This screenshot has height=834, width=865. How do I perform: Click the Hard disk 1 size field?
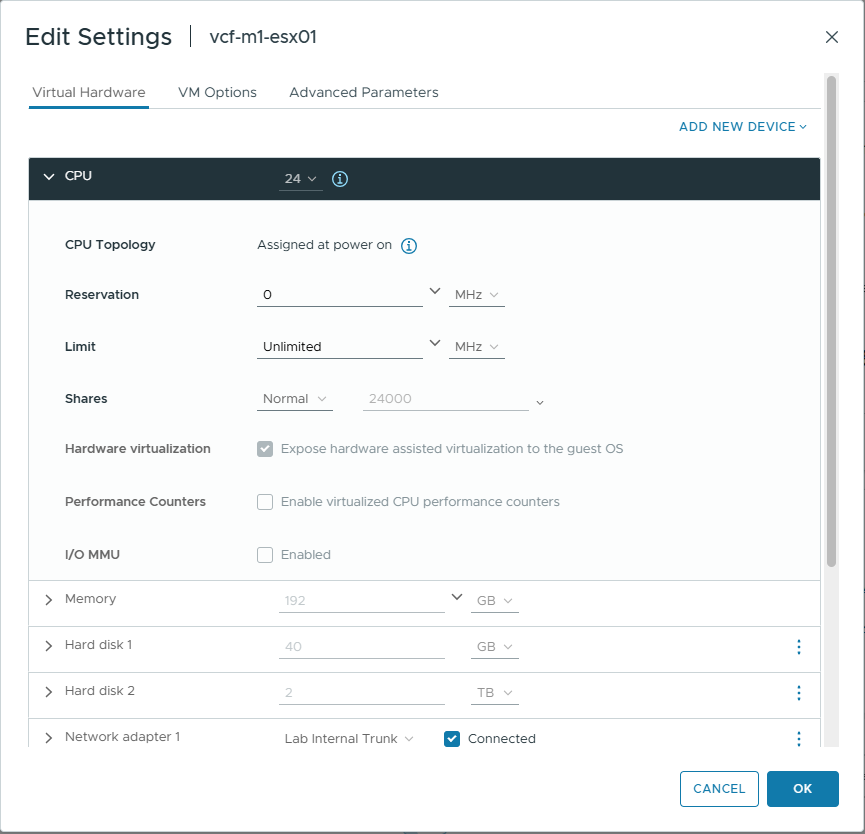coord(362,646)
